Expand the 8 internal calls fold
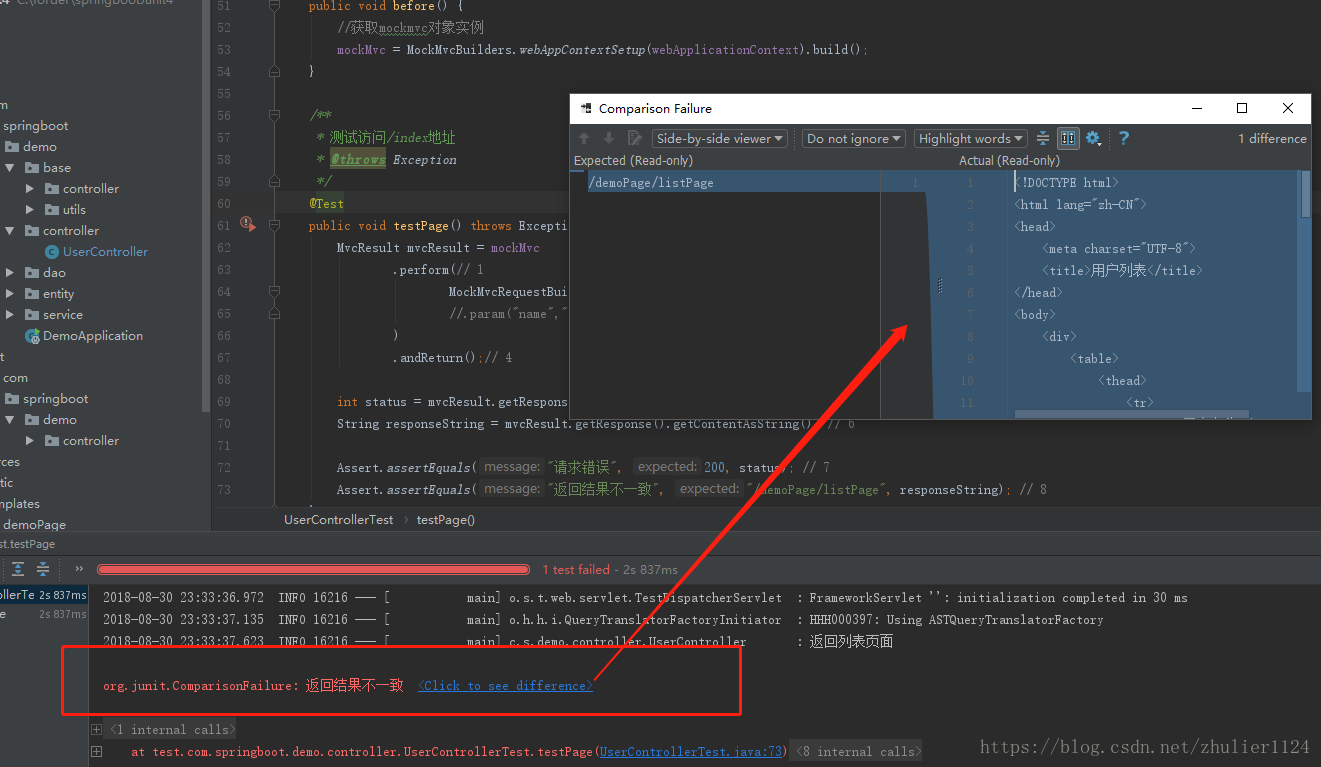 pos(858,751)
